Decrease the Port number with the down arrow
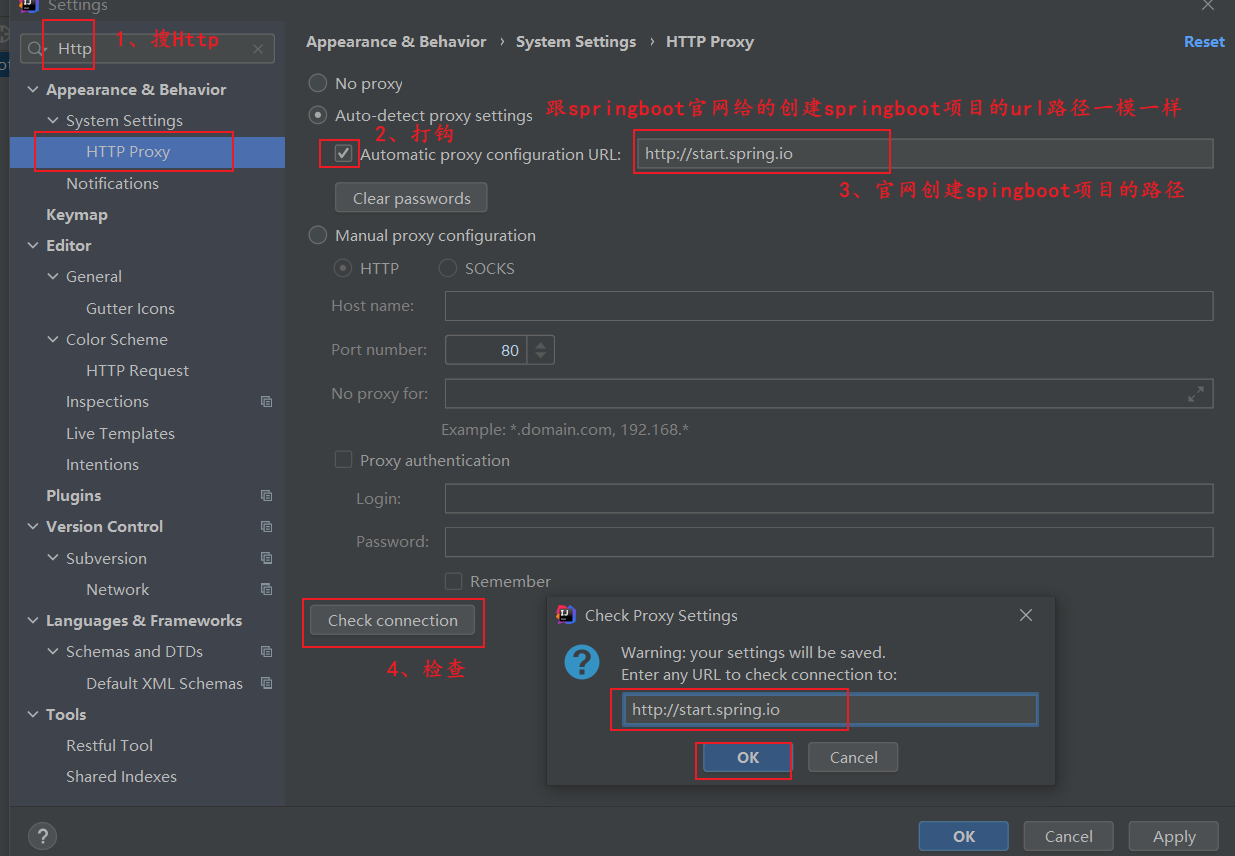Screen dimensions: 1235x856 pyautogui.click(x=541, y=356)
